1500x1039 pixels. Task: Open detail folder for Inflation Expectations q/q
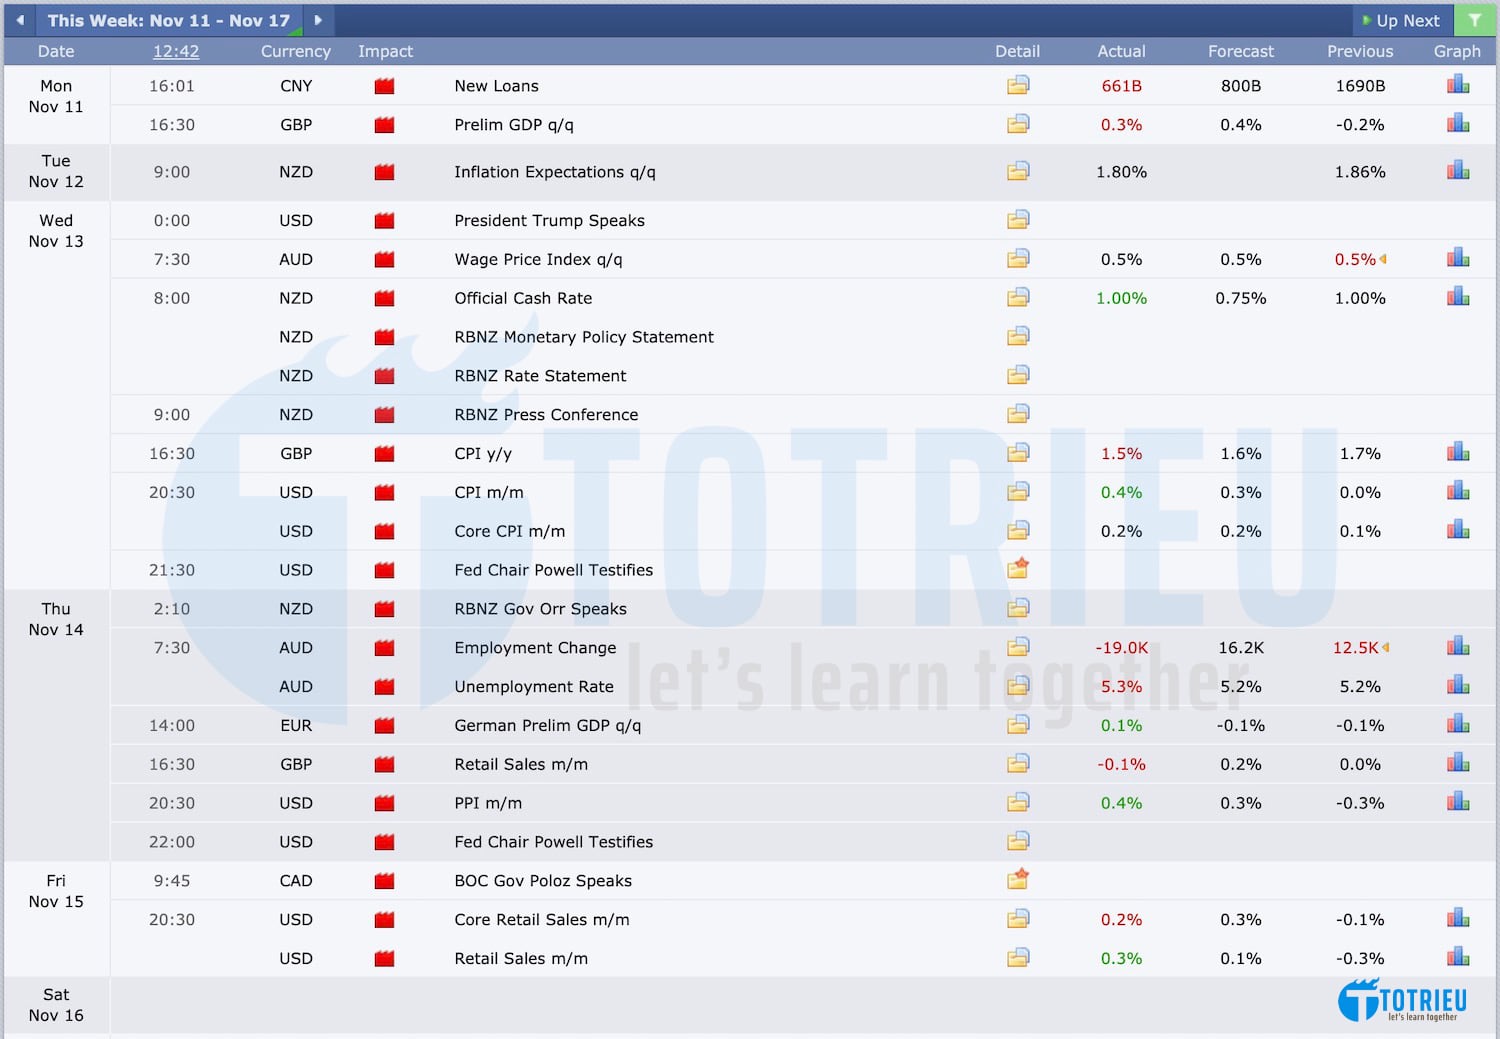point(1018,171)
